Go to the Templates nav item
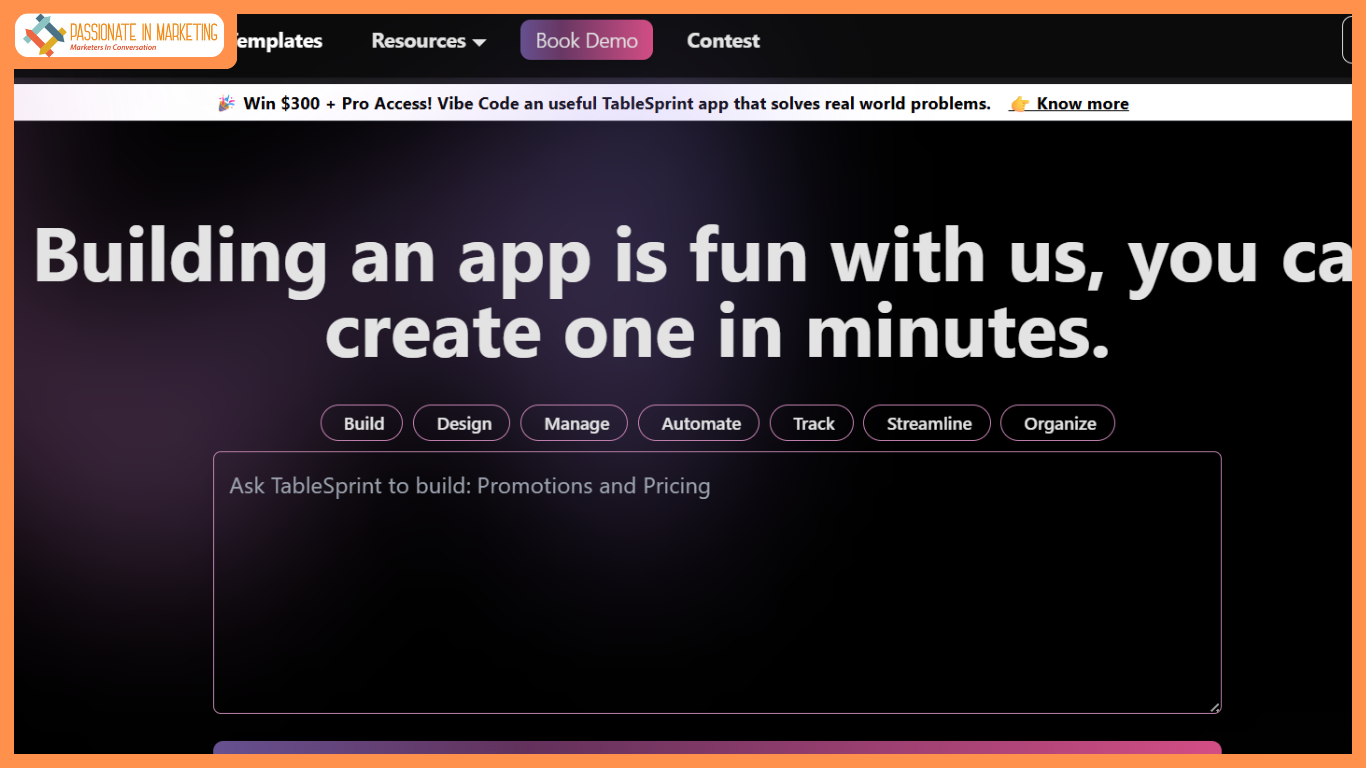This screenshot has height=768, width=1366. click(x=278, y=41)
